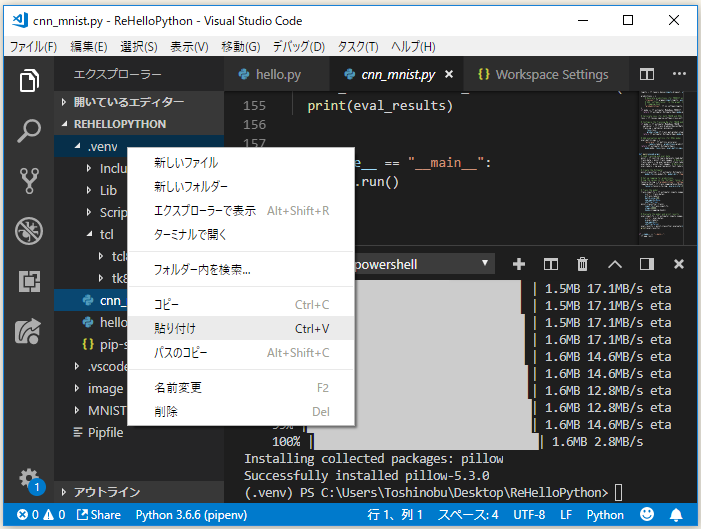Split the terminal panel
Image resolution: width=701 pixels, height=529 pixels.
(x=550, y=264)
